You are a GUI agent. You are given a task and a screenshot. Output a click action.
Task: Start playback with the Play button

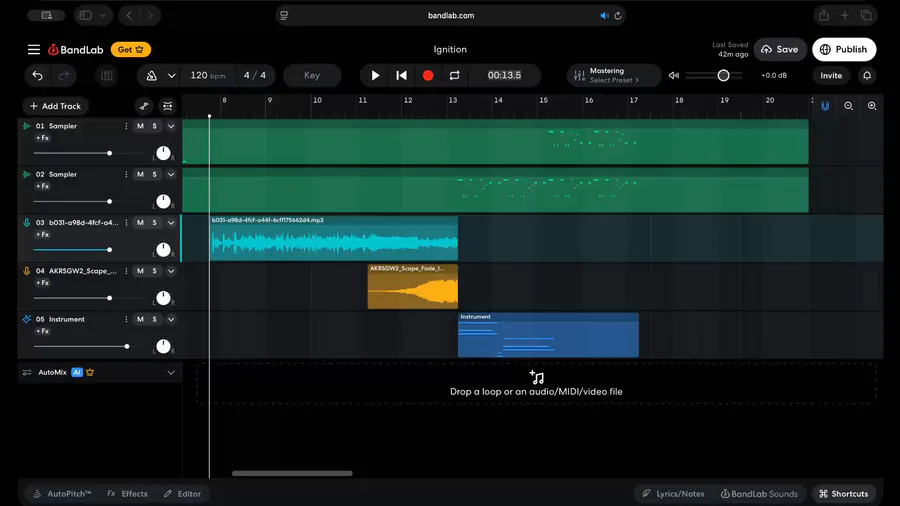click(375, 75)
